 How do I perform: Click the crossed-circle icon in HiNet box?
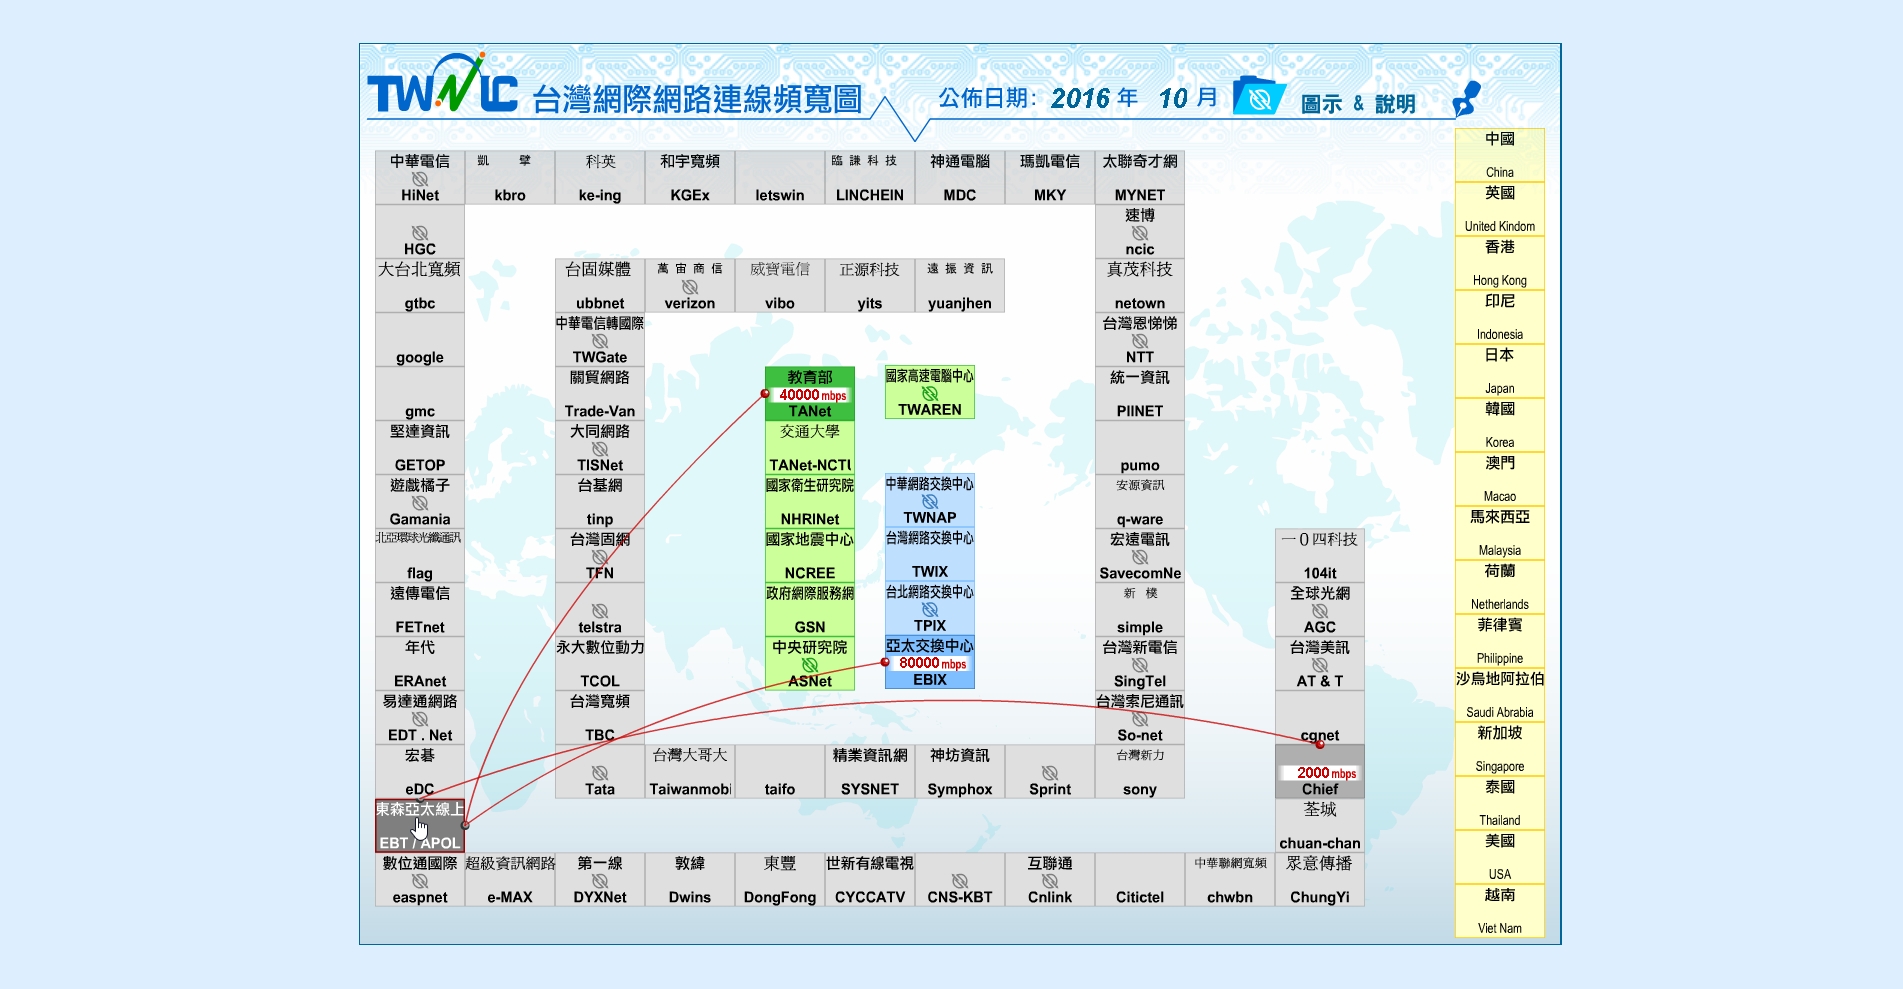(420, 179)
